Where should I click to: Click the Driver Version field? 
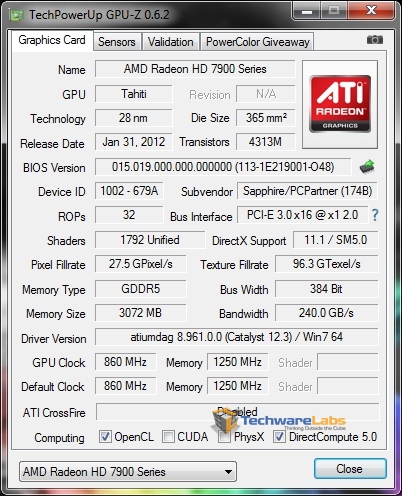237,337
